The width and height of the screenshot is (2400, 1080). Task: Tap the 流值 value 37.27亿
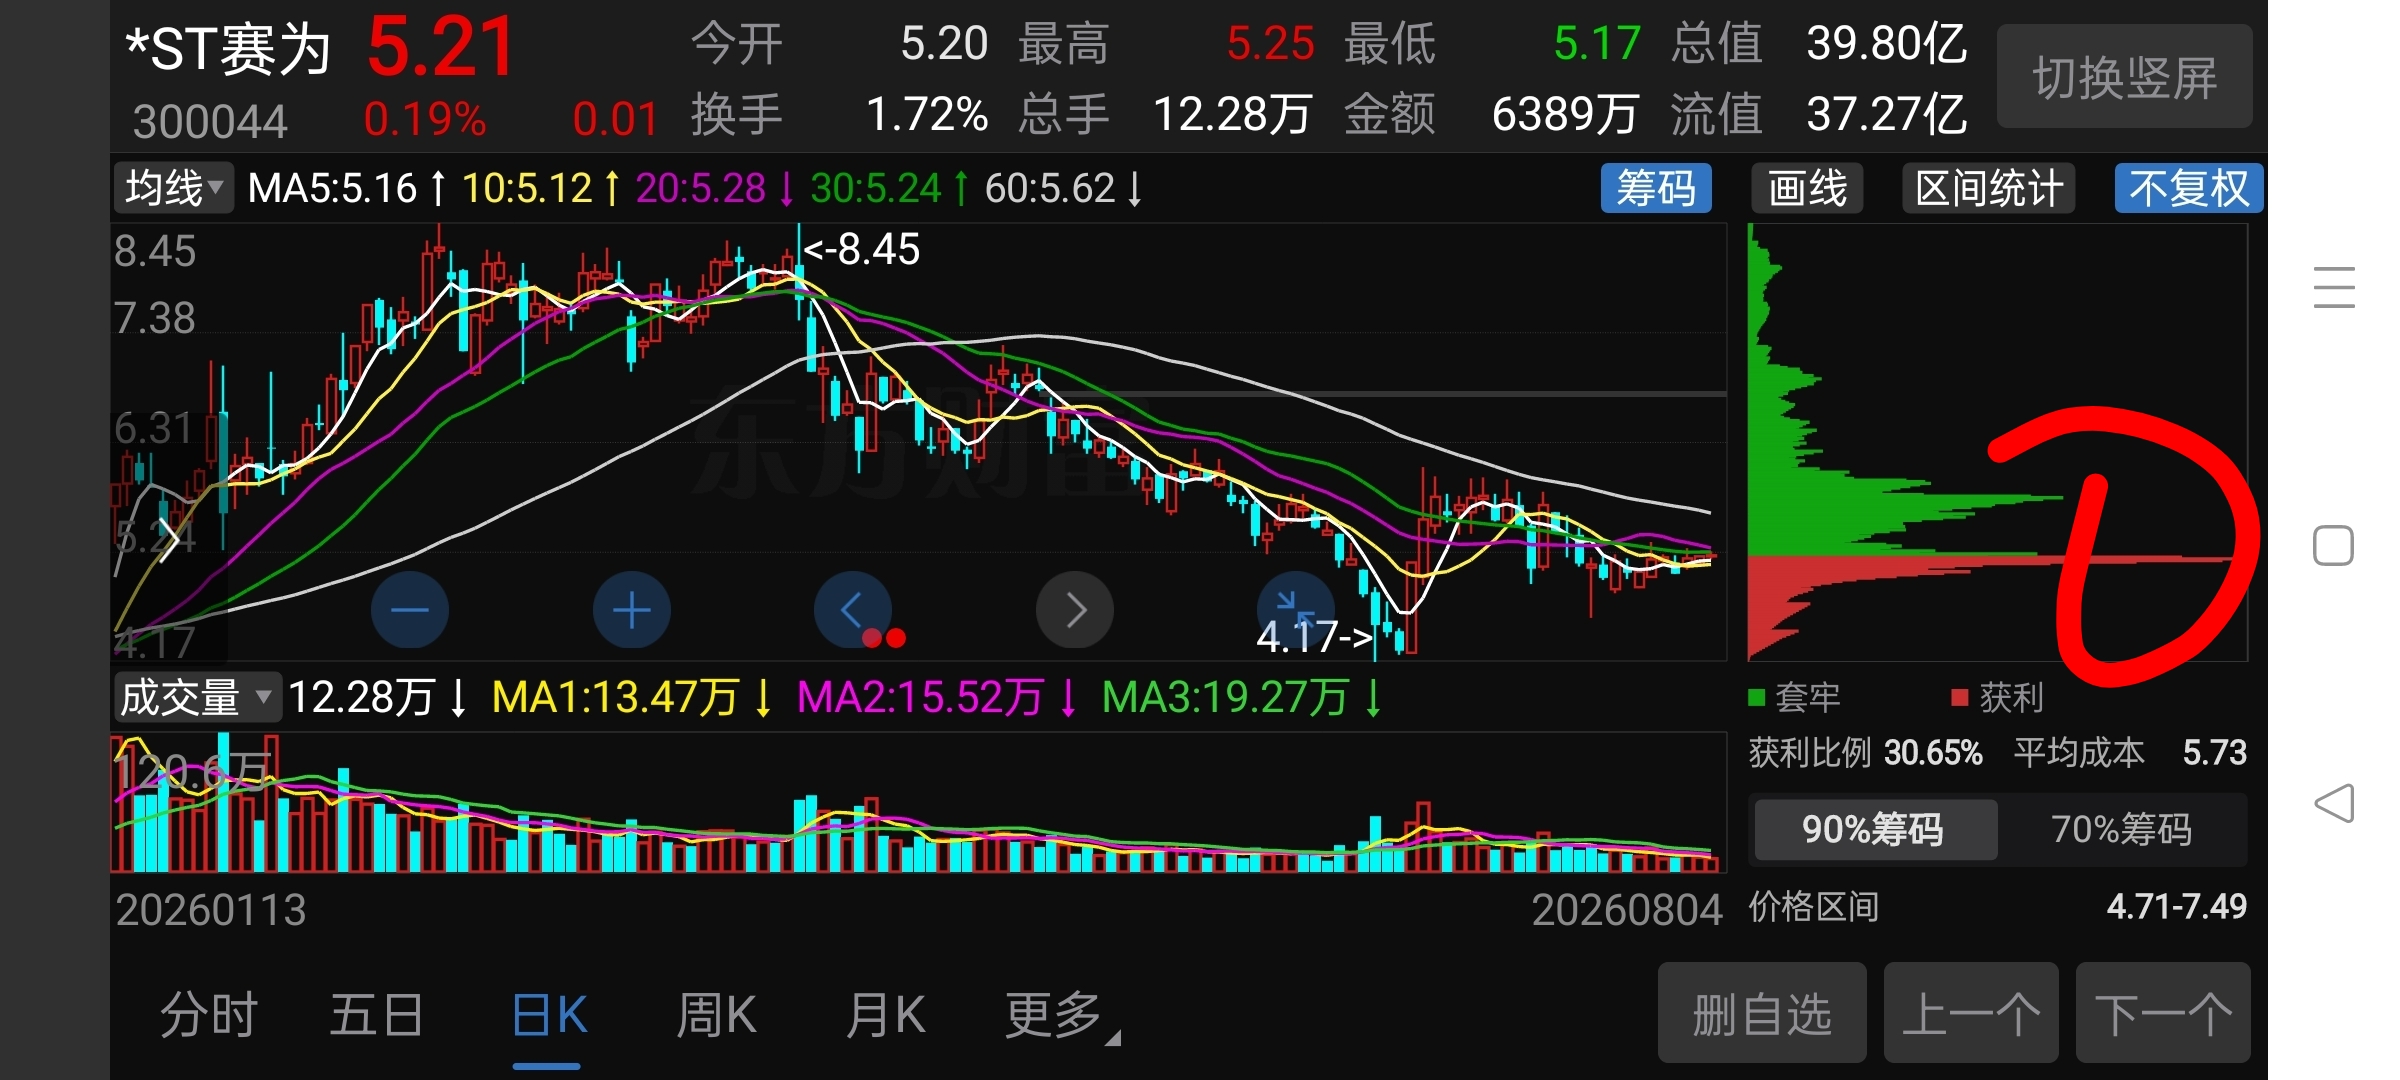[1887, 114]
